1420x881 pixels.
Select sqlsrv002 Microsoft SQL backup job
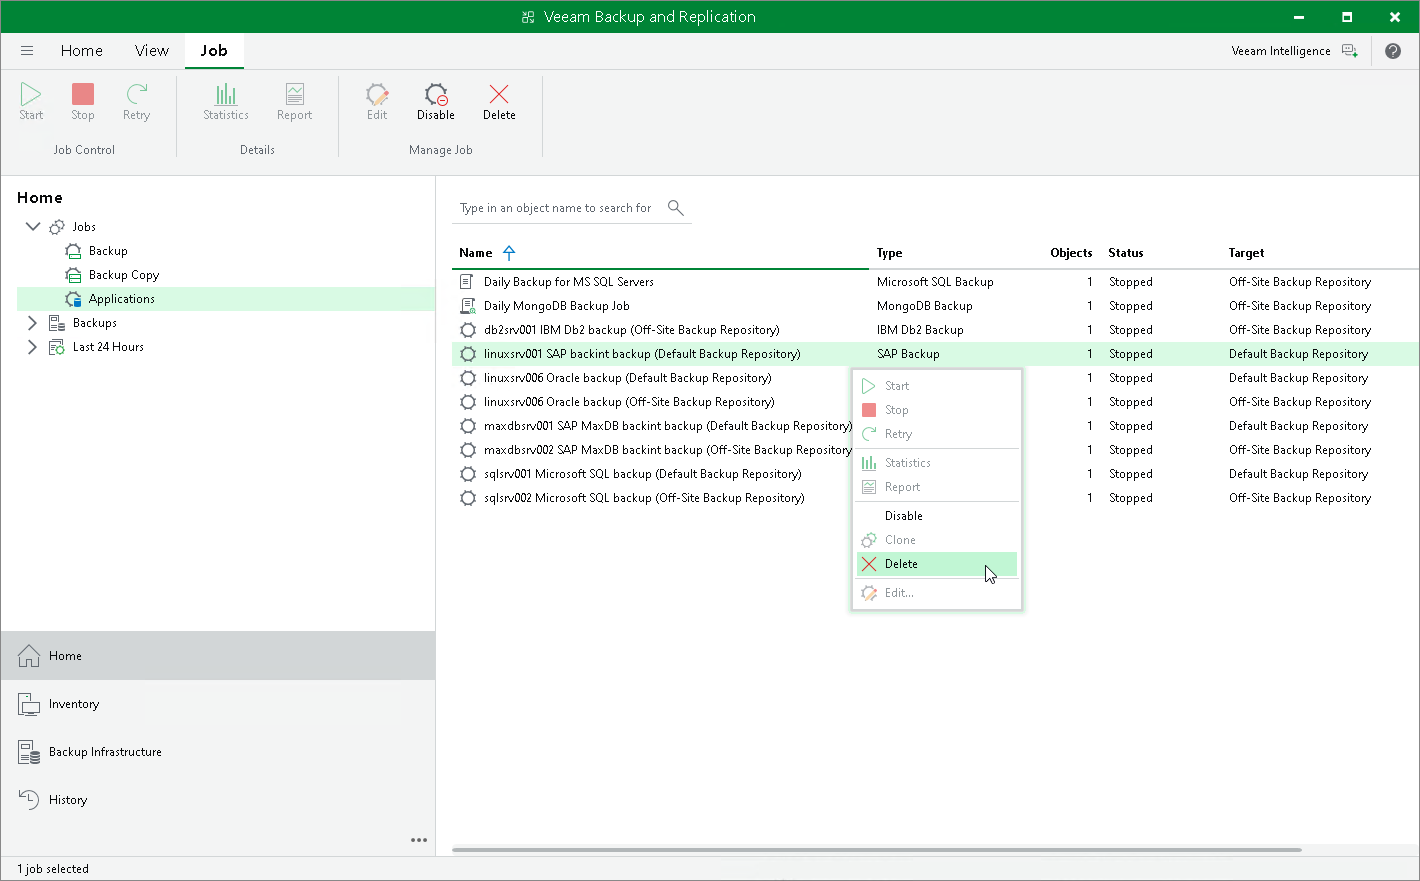(x=644, y=498)
